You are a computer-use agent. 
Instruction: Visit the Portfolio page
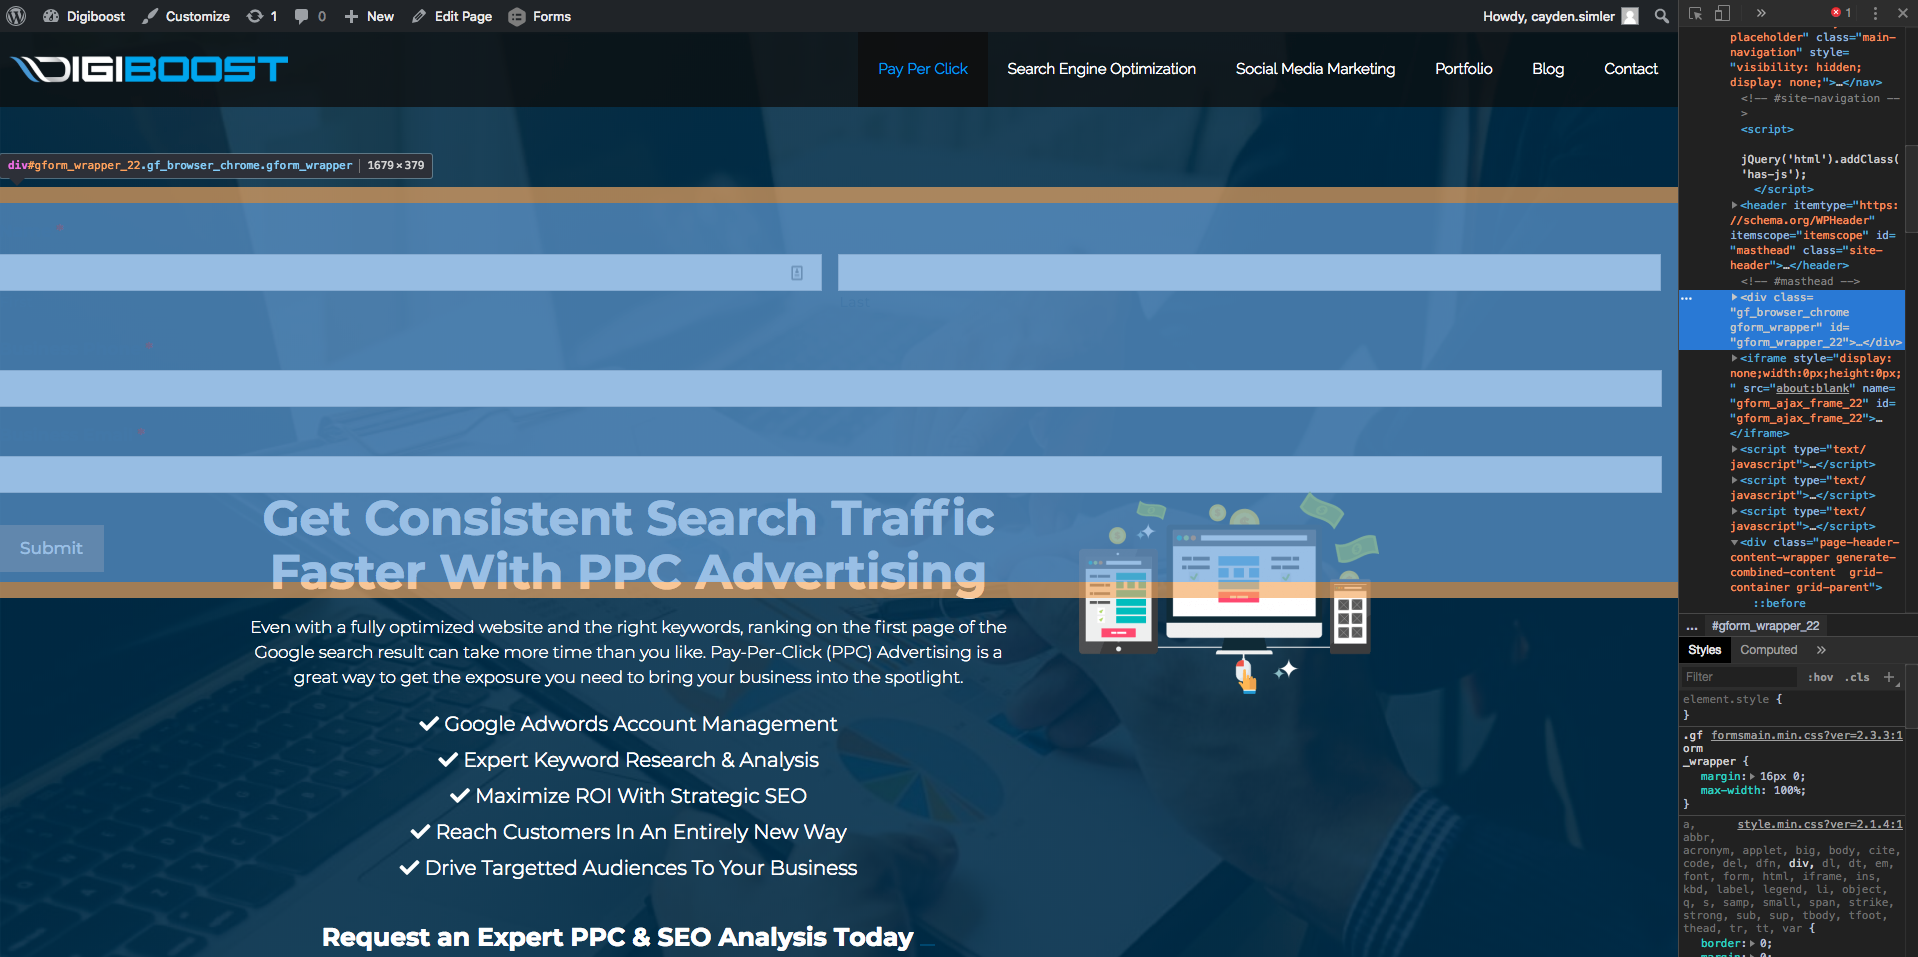tap(1464, 69)
